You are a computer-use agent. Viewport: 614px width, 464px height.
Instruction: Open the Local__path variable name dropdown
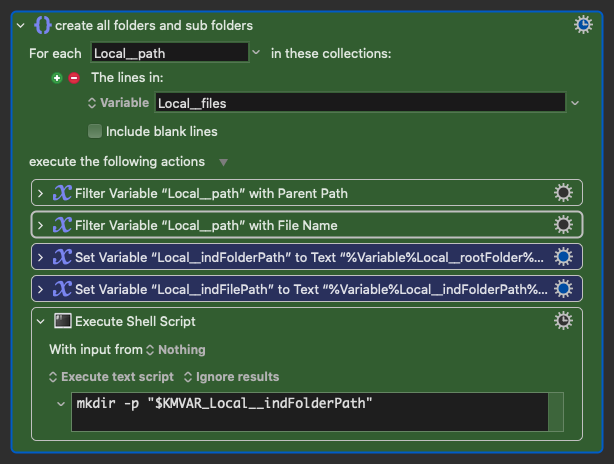(256, 52)
